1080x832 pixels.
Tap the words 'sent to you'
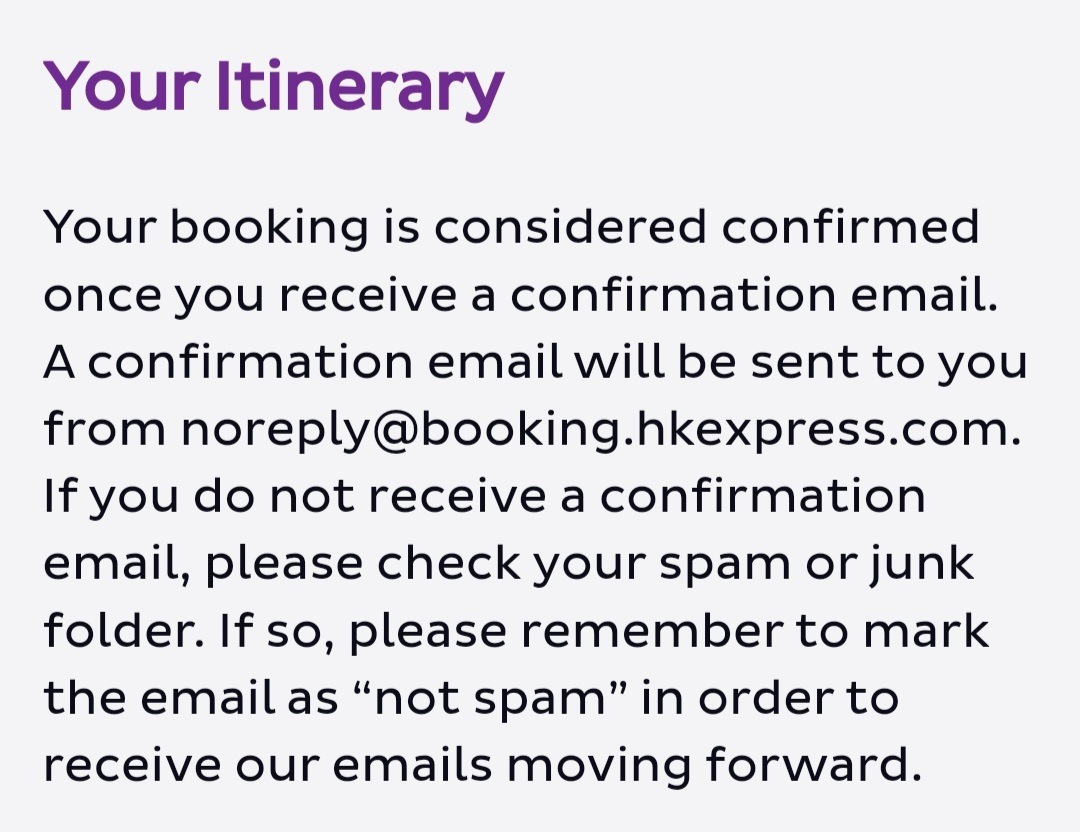889,364
